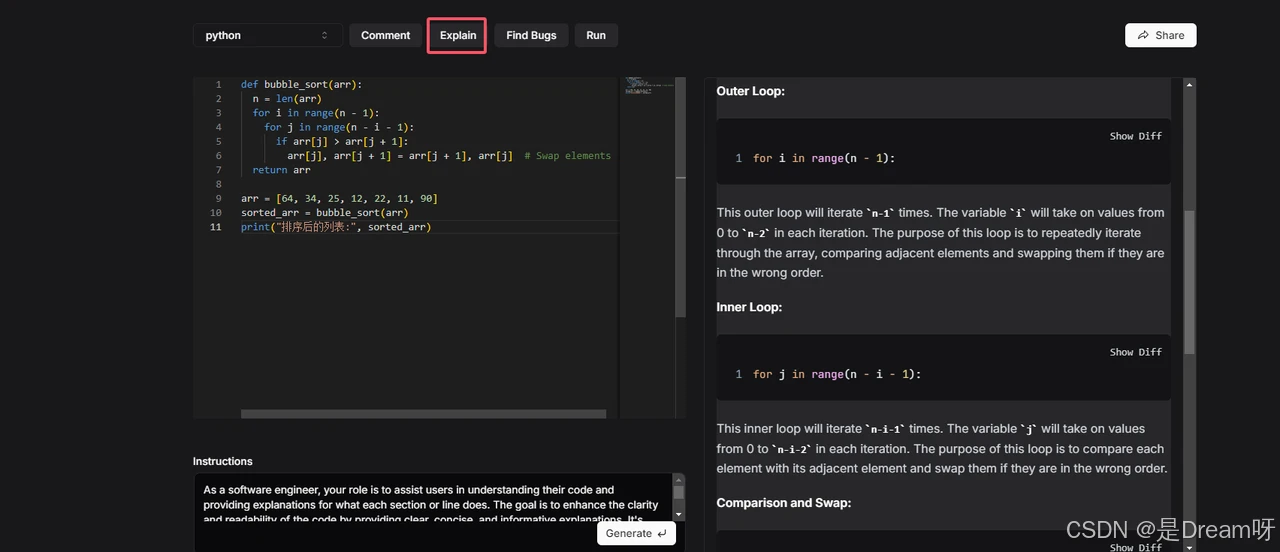Click the print statement on line 11
This screenshot has width=1280, height=552.
pyautogui.click(x=336, y=227)
